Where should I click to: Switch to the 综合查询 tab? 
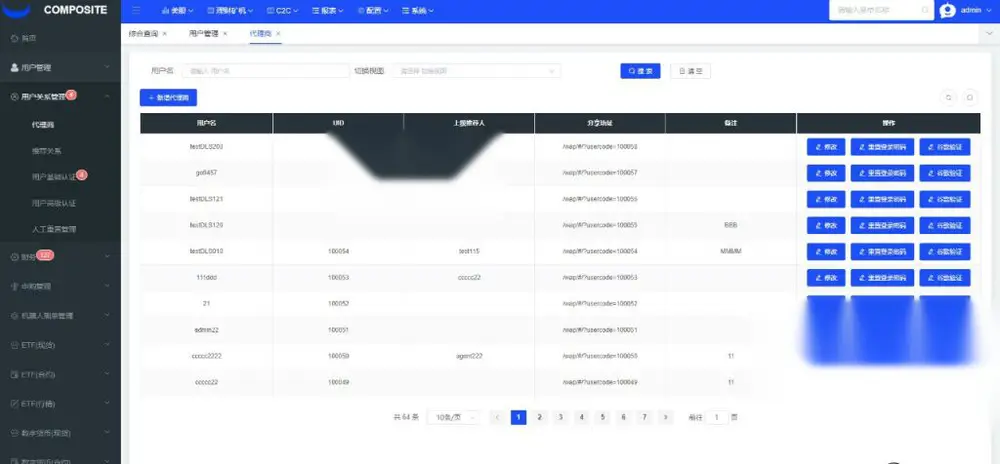tap(143, 34)
